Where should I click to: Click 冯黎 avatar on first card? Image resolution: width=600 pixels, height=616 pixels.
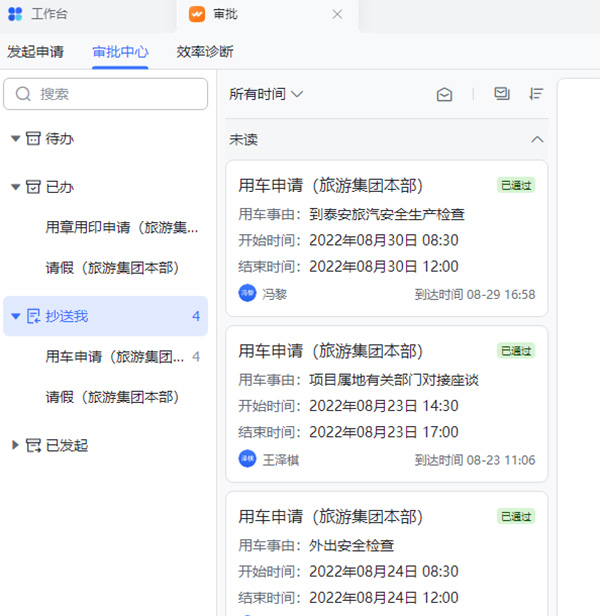[x=247, y=293]
